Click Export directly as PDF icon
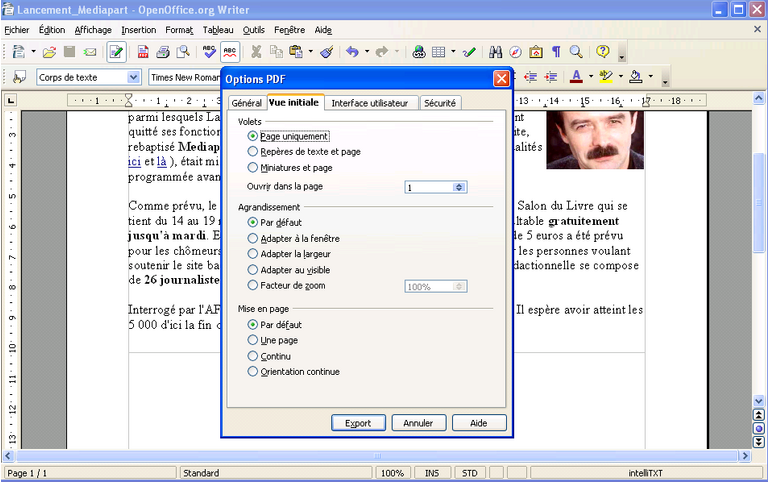768x482 pixels. (x=143, y=51)
